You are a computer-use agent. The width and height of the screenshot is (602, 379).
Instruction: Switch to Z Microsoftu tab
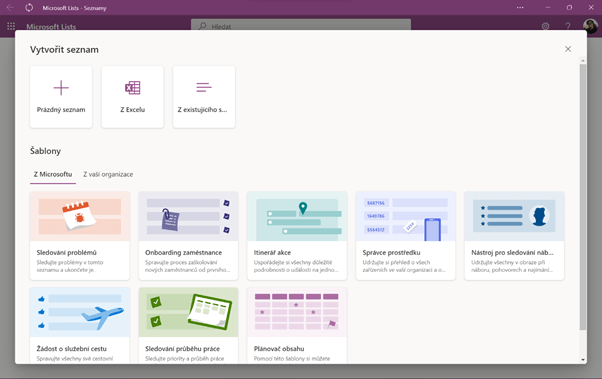(53, 174)
